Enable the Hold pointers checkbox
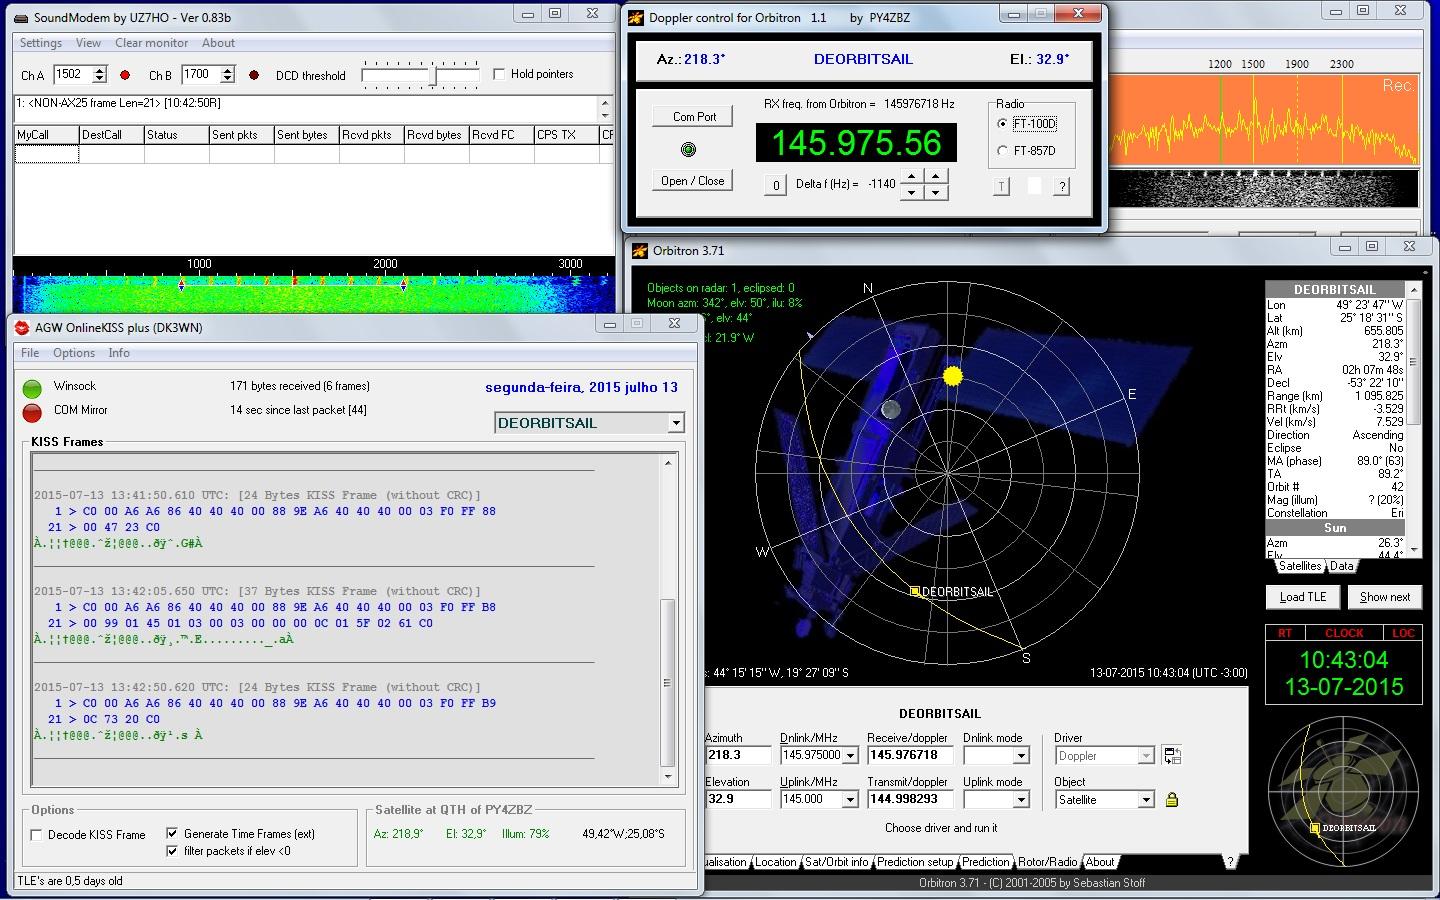Viewport: 1440px width, 900px height. [499, 74]
